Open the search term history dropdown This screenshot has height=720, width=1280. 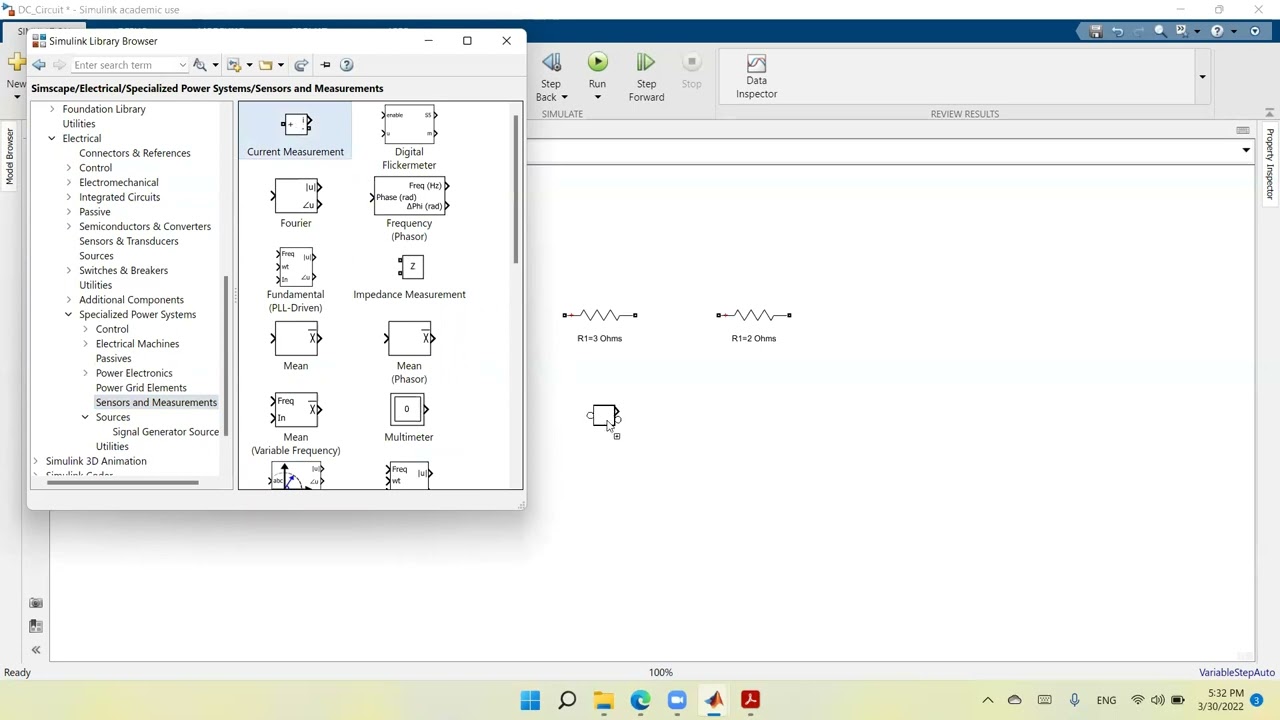(182, 65)
